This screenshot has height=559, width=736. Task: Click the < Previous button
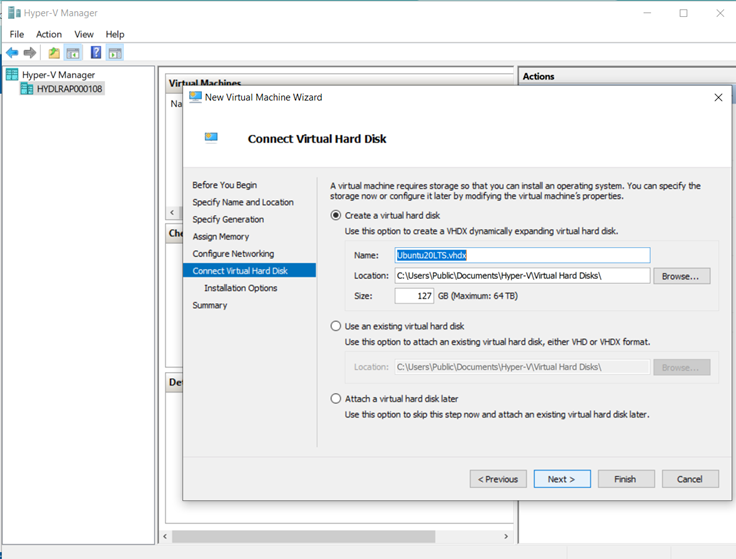(498, 479)
